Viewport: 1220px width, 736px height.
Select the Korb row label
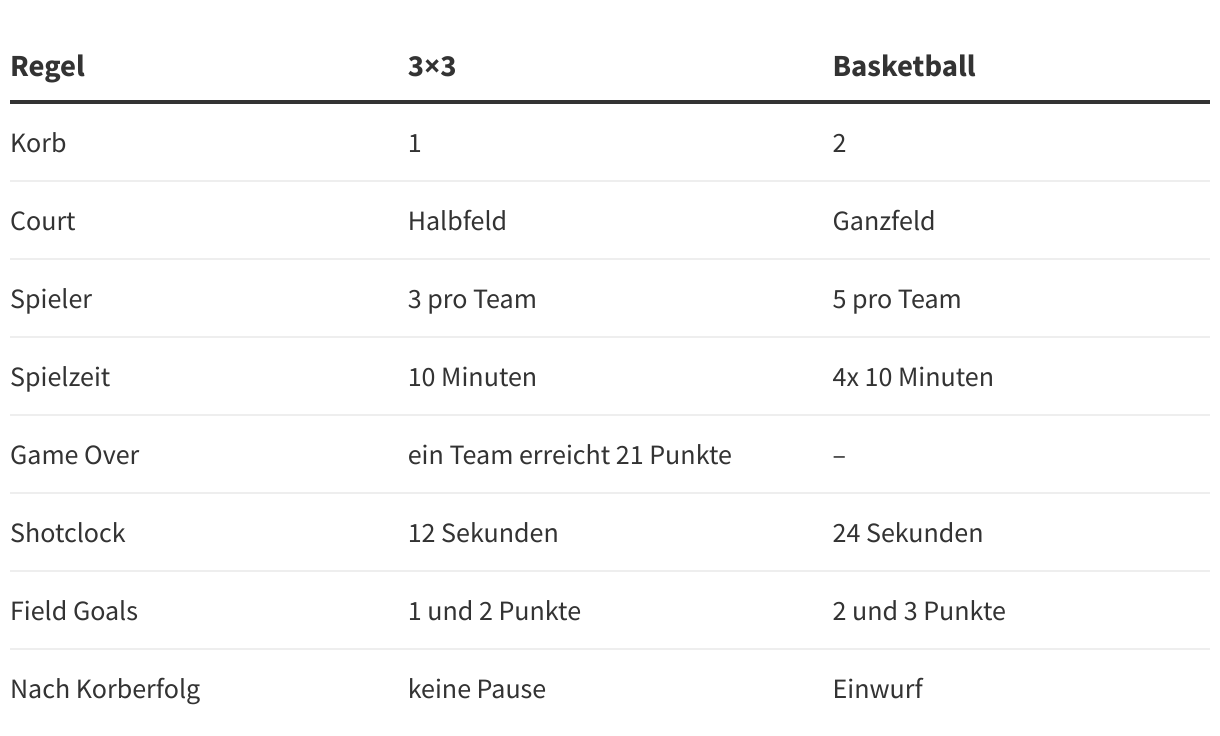(x=38, y=143)
